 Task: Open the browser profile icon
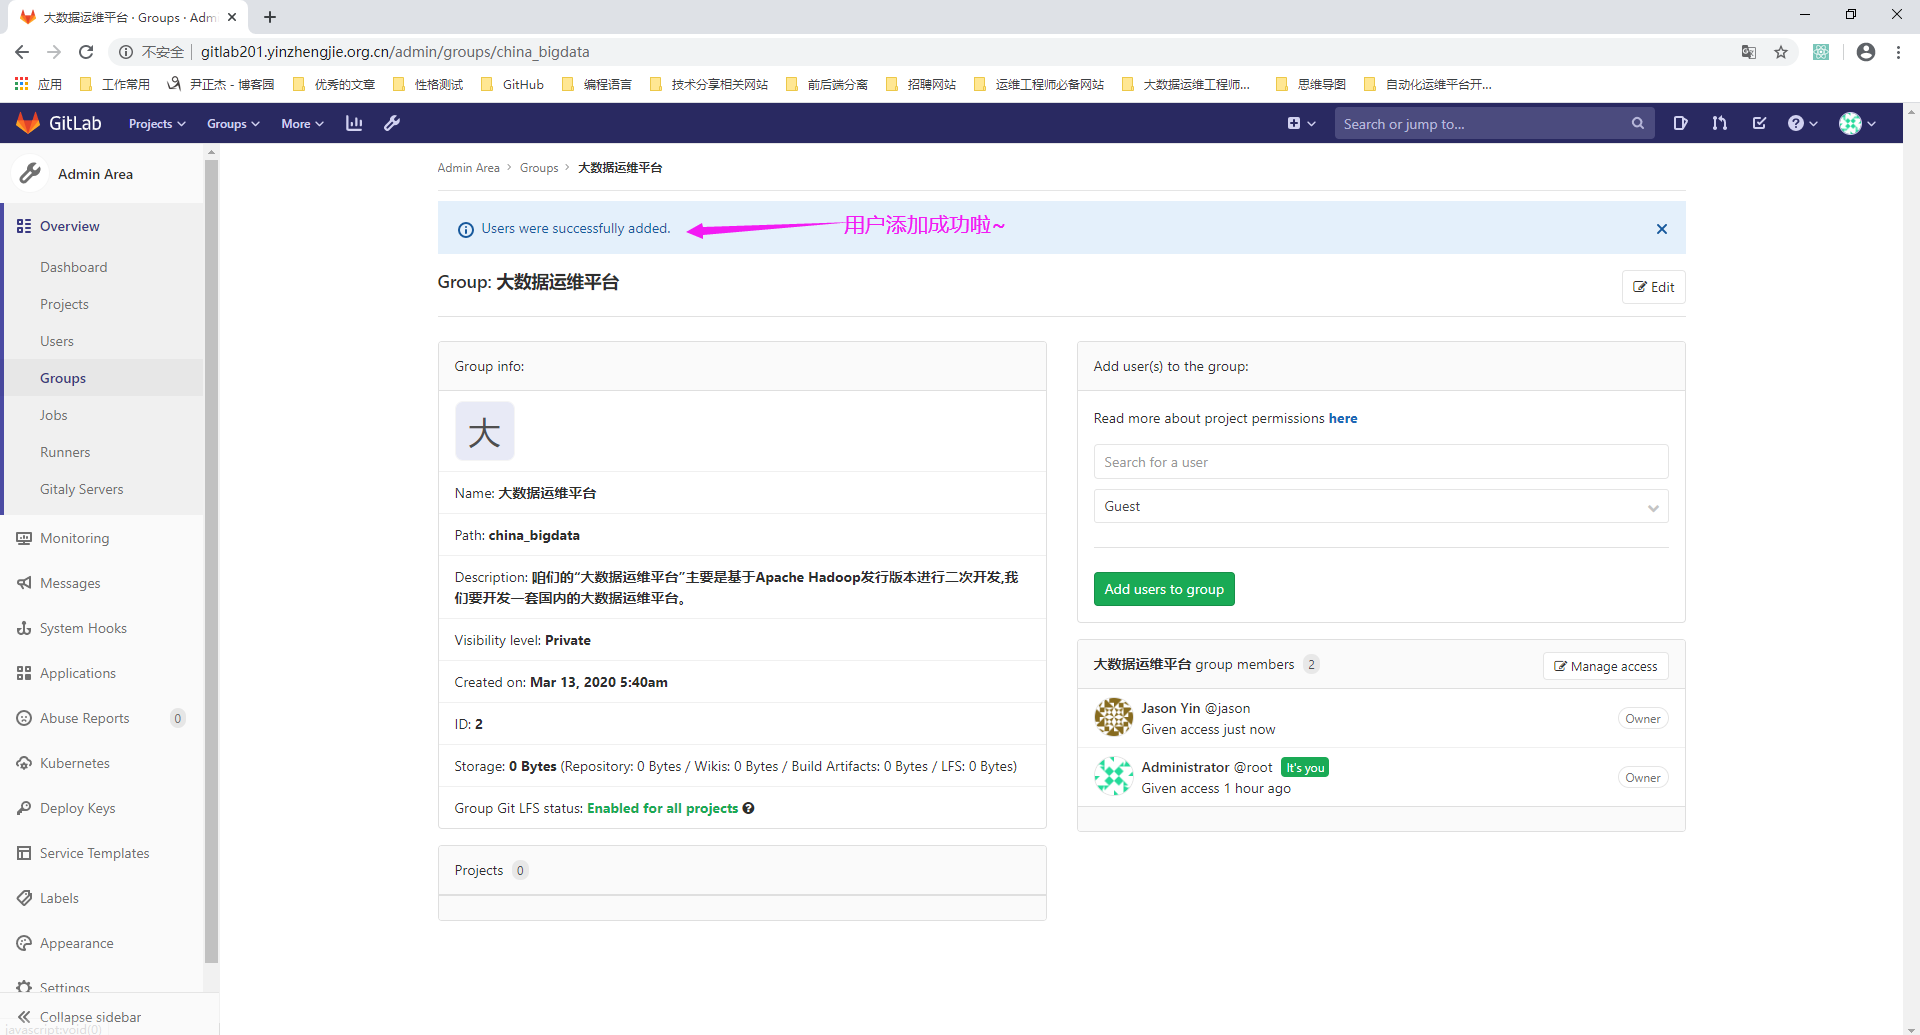[x=1866, y=52]
